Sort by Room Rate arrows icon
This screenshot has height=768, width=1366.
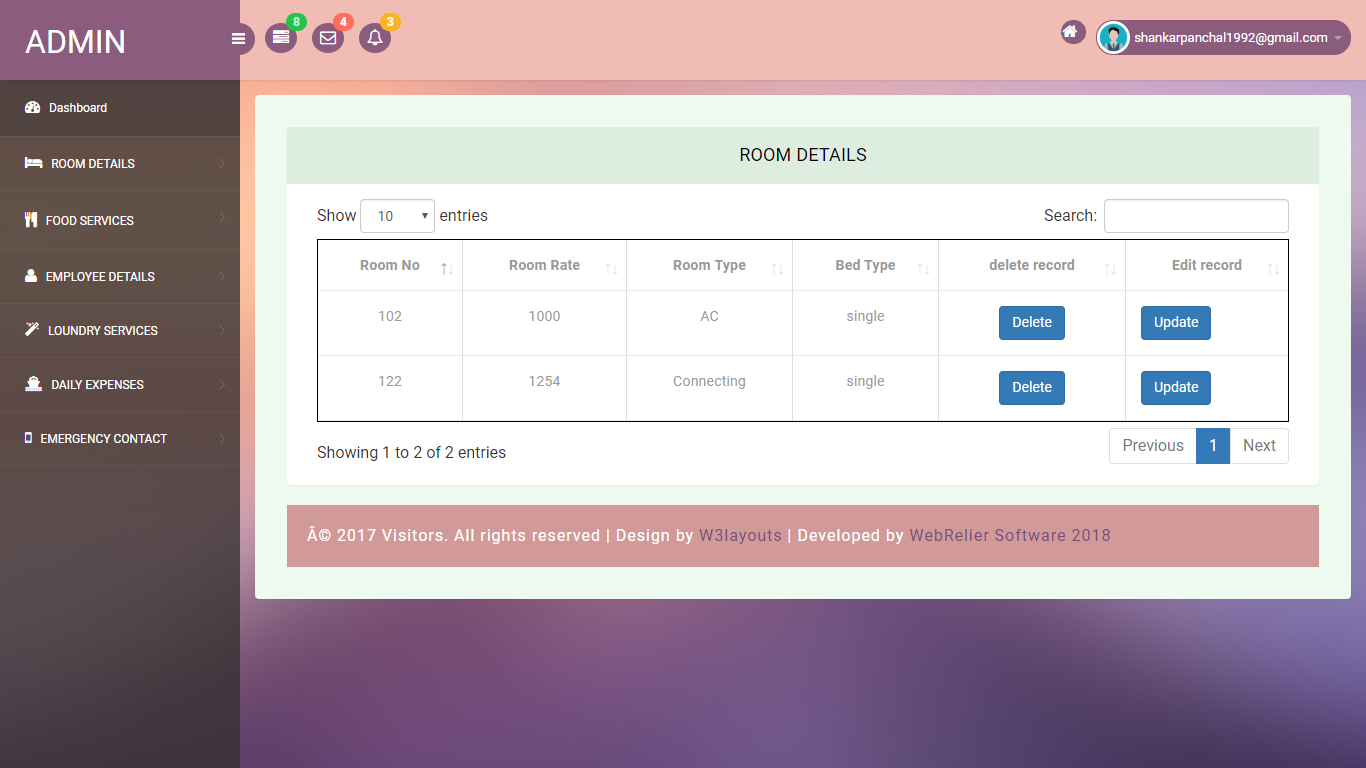611,269
